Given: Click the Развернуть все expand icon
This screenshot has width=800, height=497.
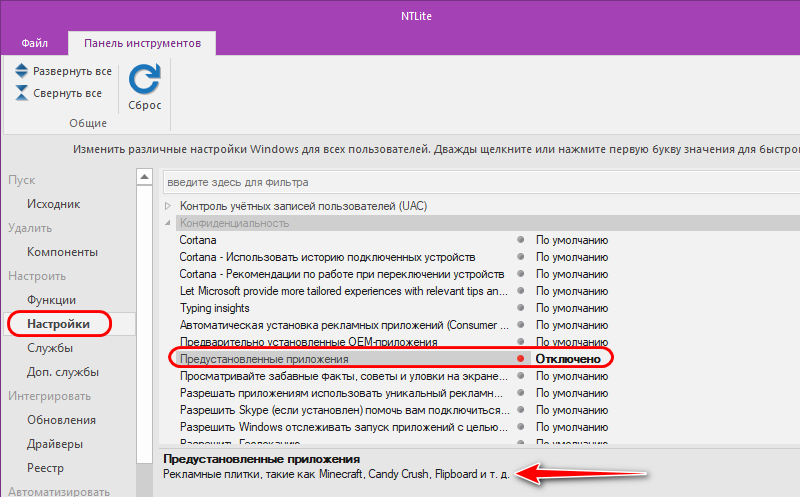Looking at the screenshot, I should 21,71.
